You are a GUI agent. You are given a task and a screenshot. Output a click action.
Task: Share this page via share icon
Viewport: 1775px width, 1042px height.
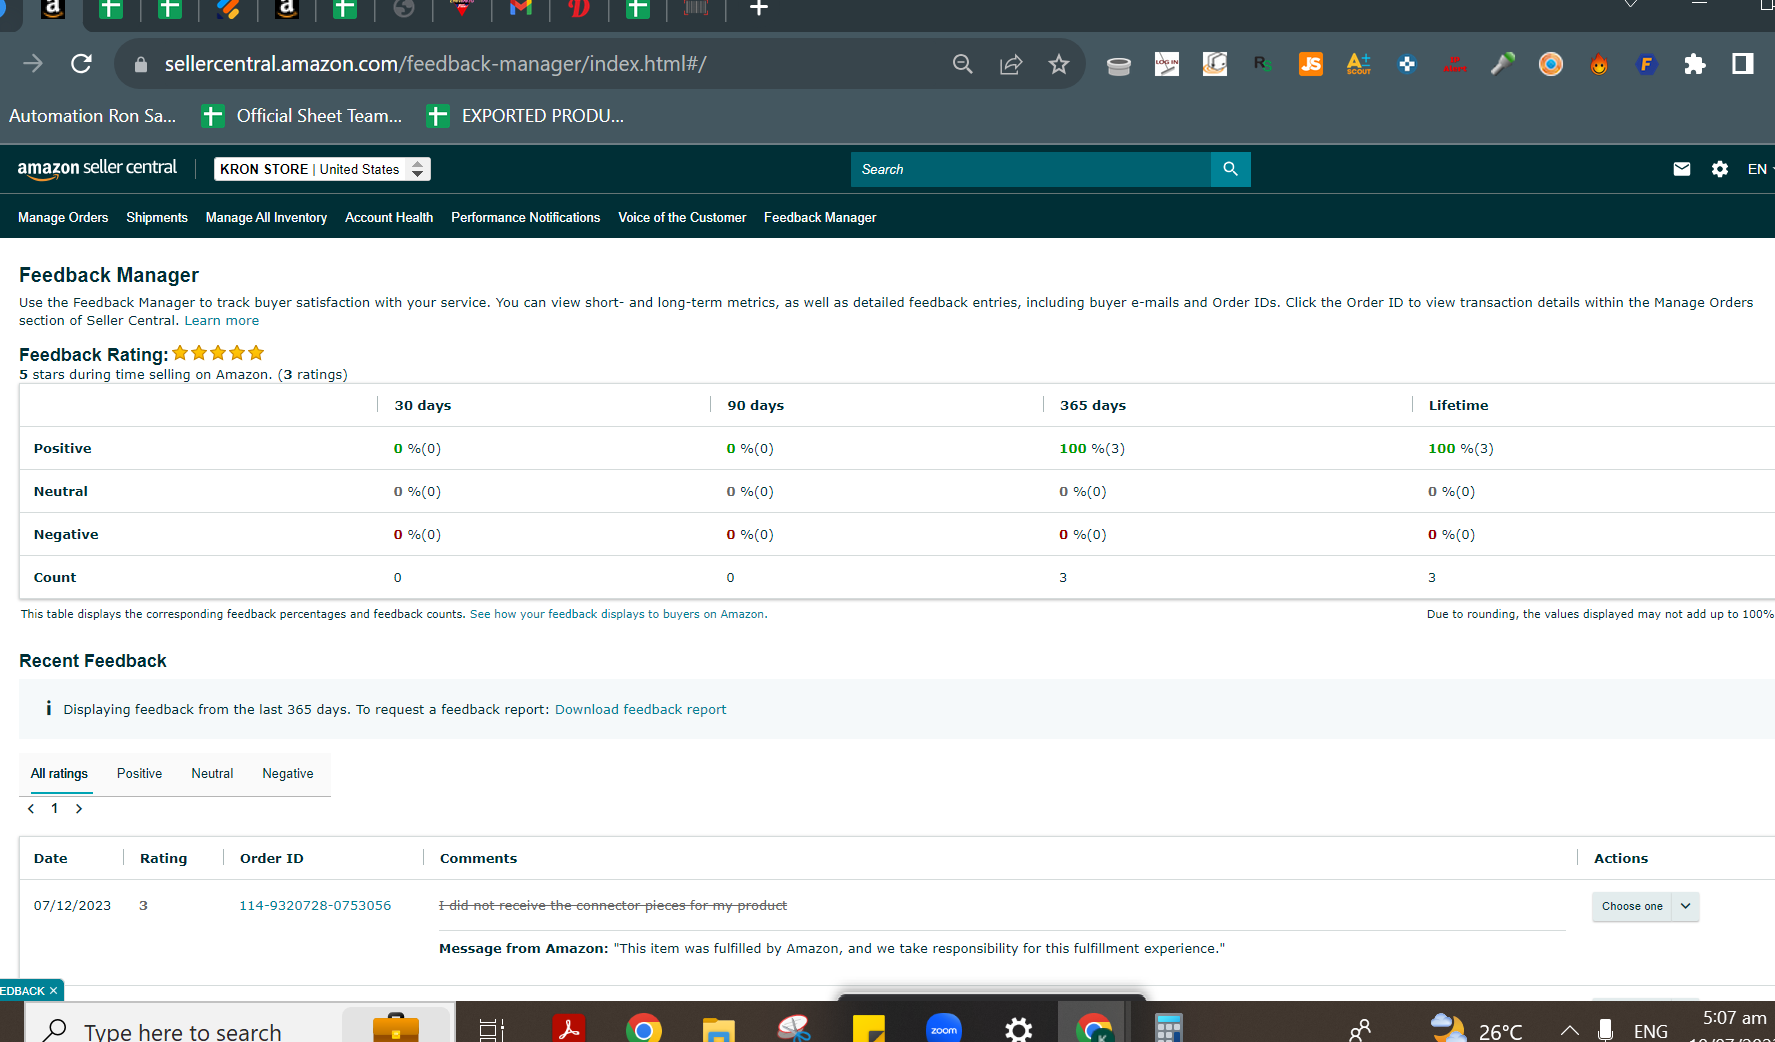coord(1011,64)
